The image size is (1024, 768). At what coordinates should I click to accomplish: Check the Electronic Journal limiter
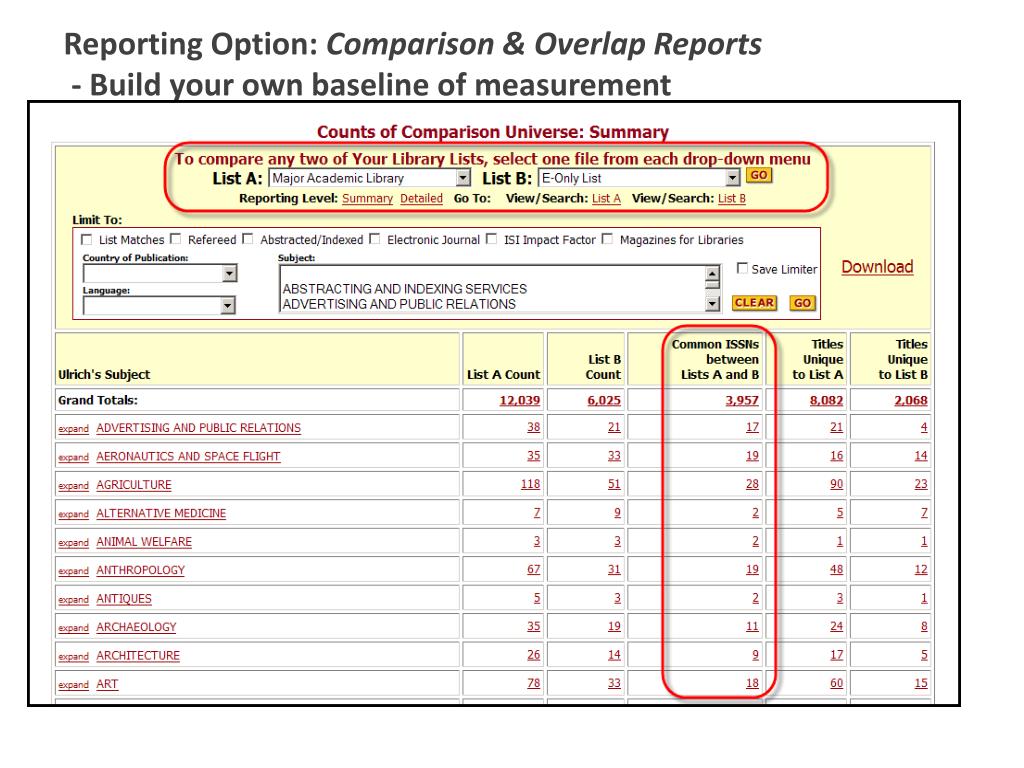pos(375,239)
